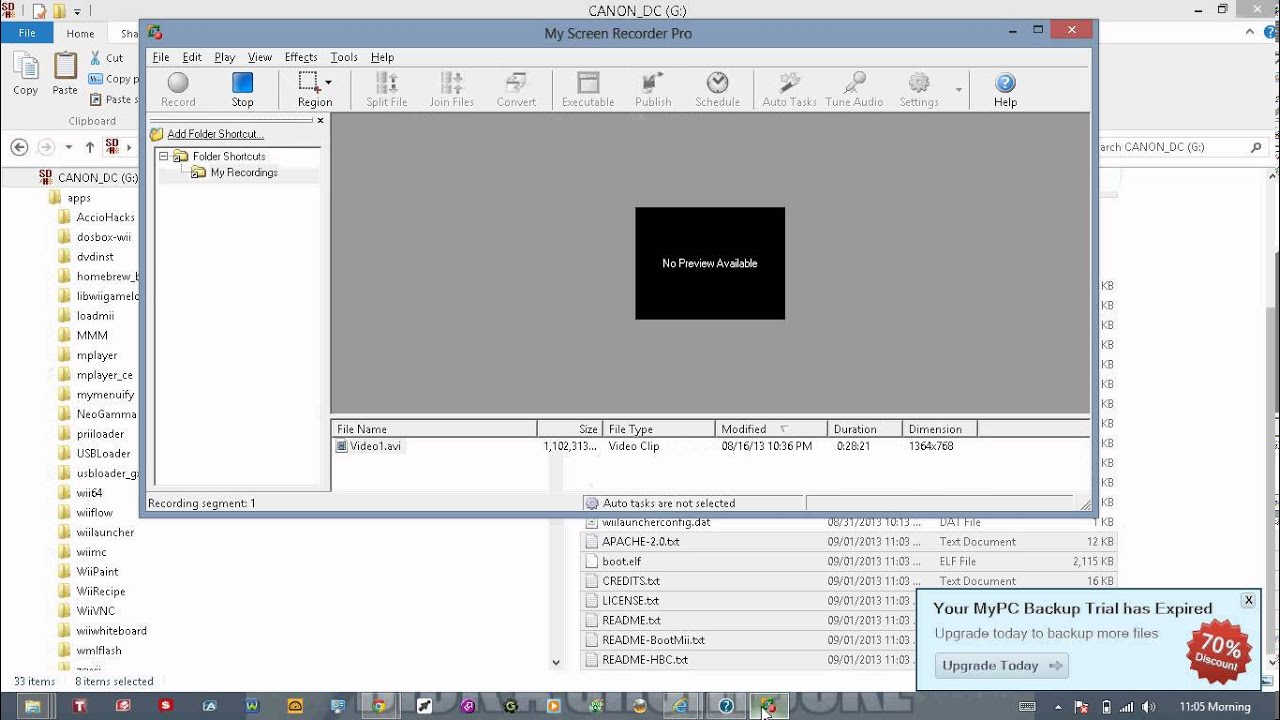Open Google Chrome from taskbar

(x=378, y=706)
